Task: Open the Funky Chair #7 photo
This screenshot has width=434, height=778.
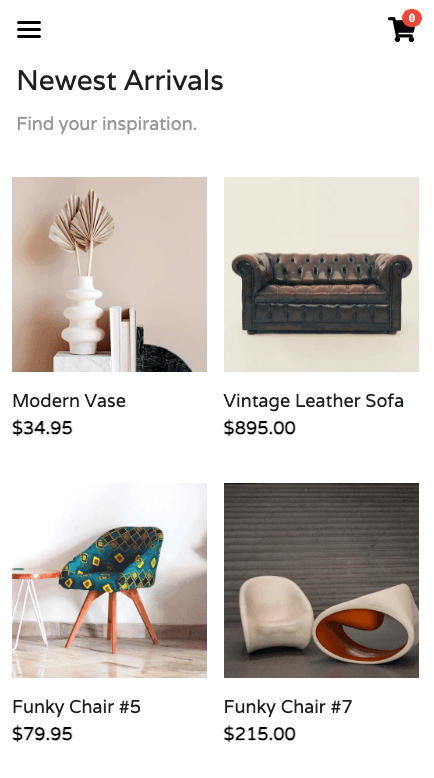Action: (x=321, y=581)
